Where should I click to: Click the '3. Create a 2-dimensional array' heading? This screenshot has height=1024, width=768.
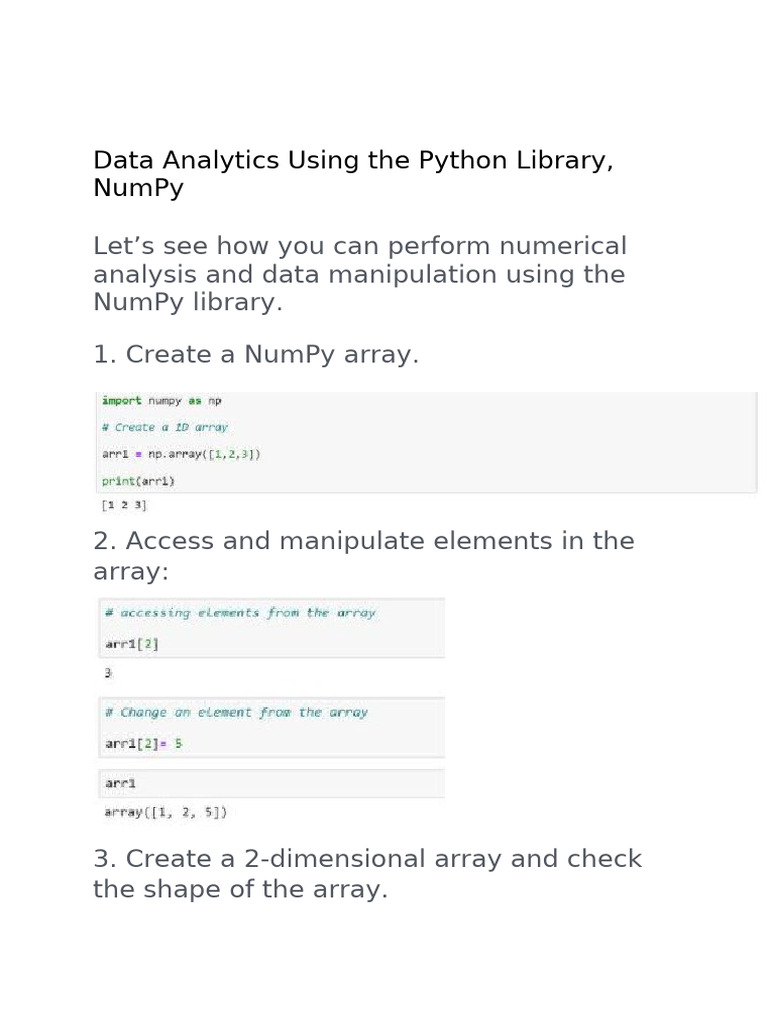click(x=367, y=859)
